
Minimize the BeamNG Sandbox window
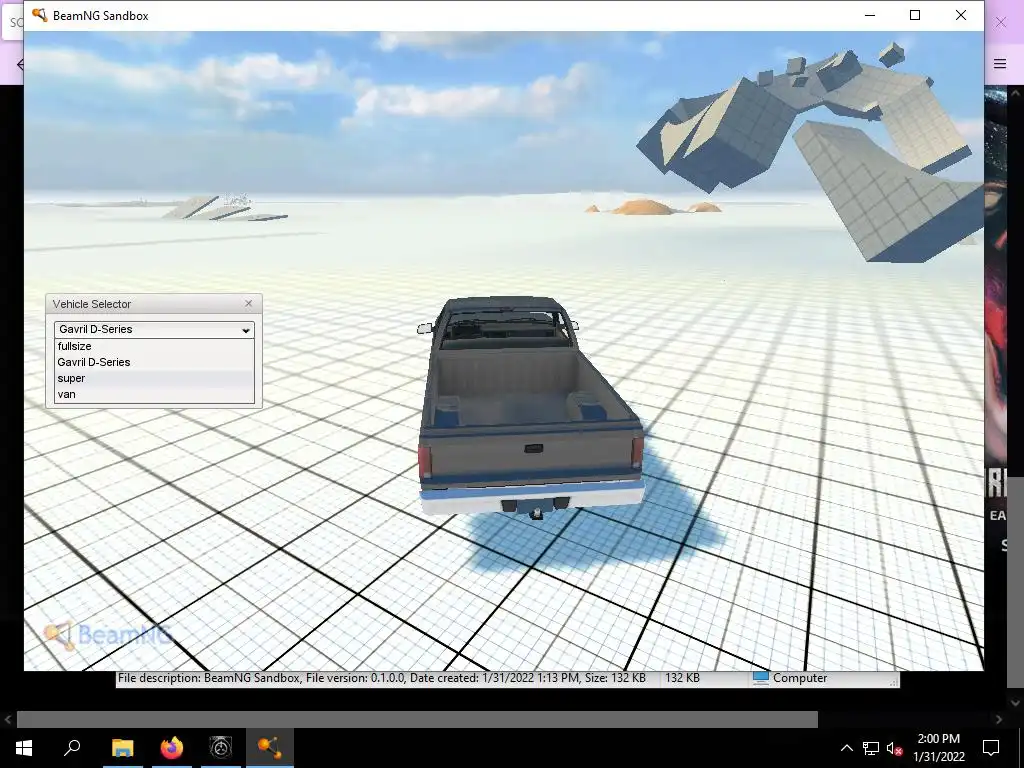870,15
